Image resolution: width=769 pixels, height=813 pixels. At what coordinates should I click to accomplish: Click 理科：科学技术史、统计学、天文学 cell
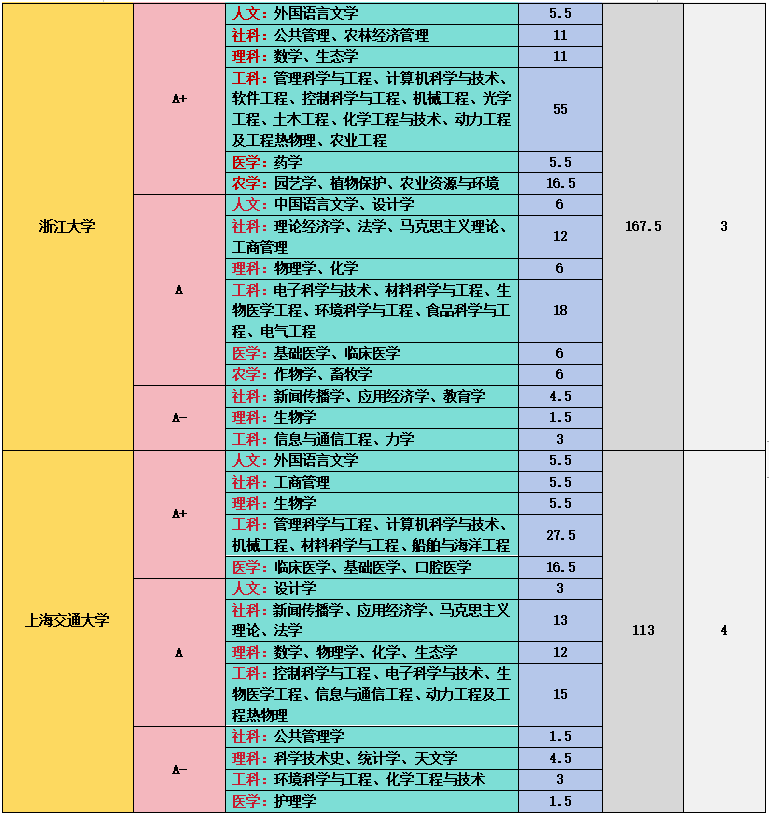point(372,759)
